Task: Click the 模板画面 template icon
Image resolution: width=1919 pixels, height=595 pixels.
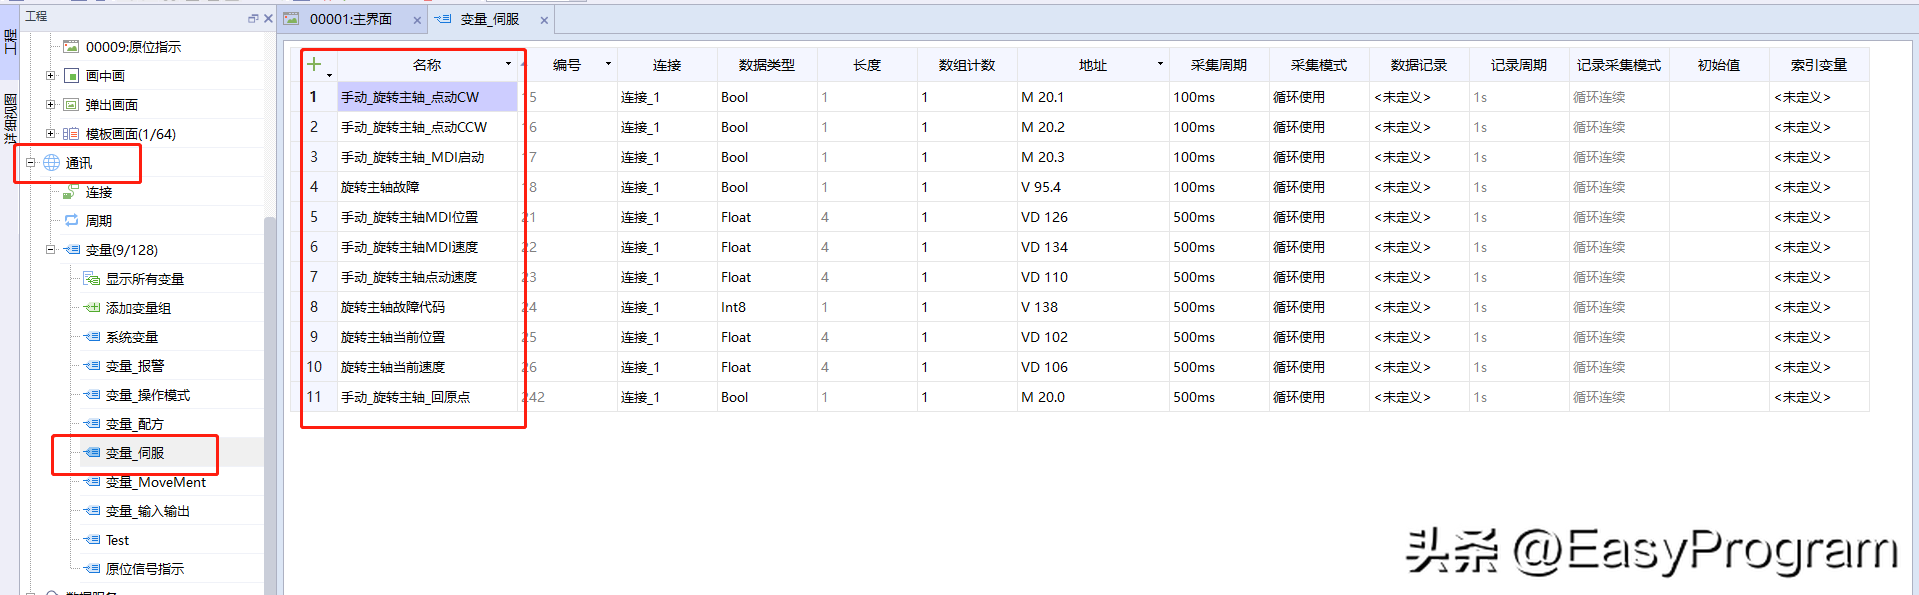Action: pos(71,134)
